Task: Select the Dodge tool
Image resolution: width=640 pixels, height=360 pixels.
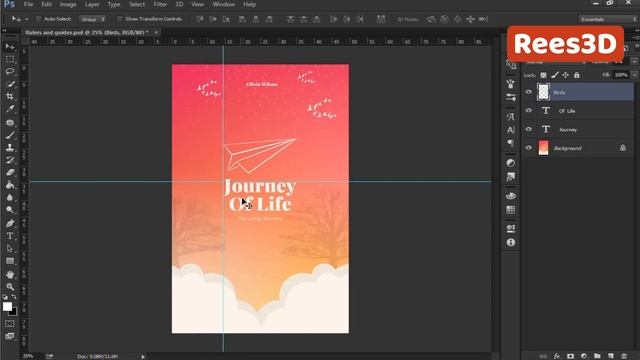Action: click(x=10, y=210)
